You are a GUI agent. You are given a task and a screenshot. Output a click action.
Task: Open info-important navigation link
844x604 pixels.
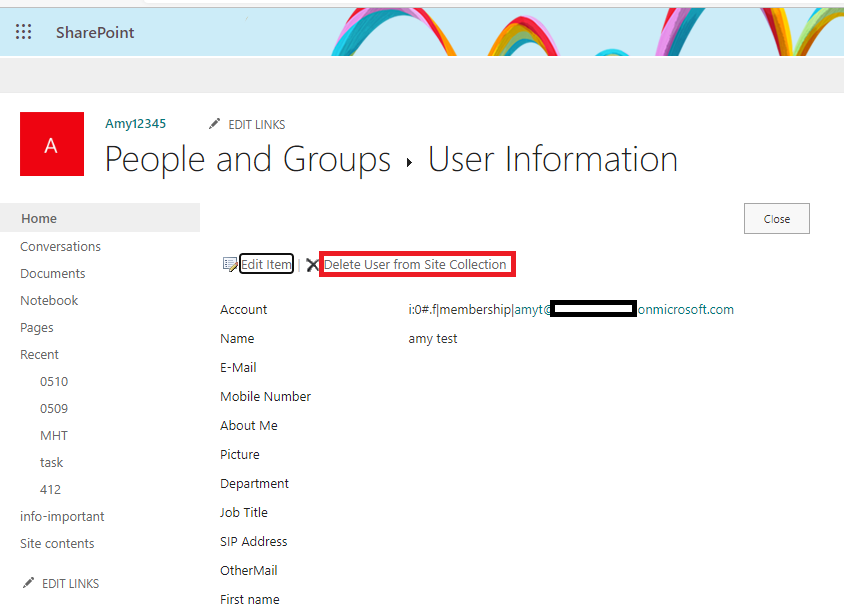coord(62,516)
